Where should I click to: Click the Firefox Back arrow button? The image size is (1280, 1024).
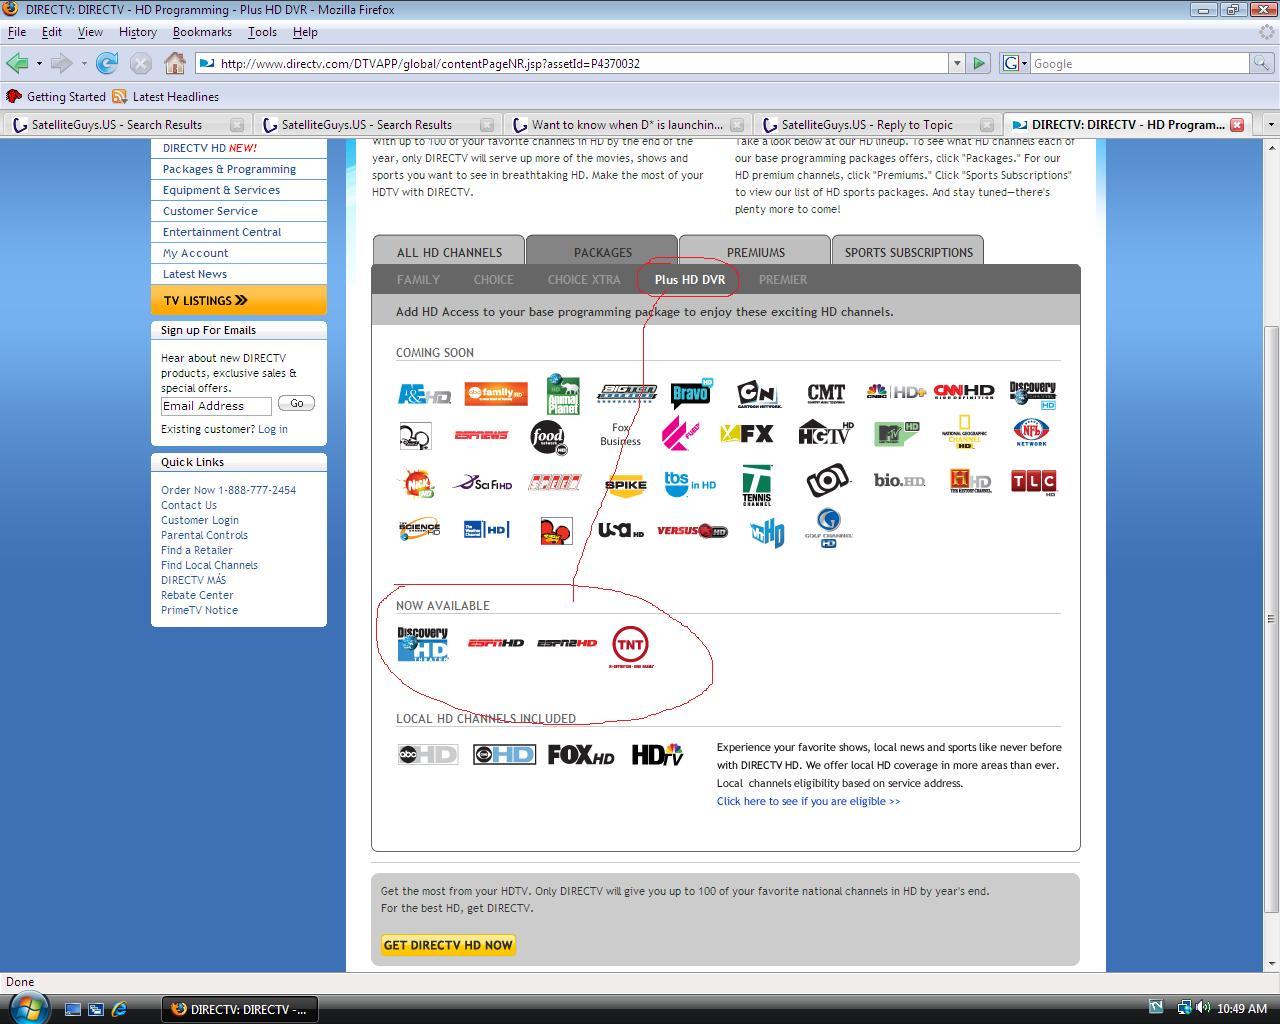pos(16,63)
